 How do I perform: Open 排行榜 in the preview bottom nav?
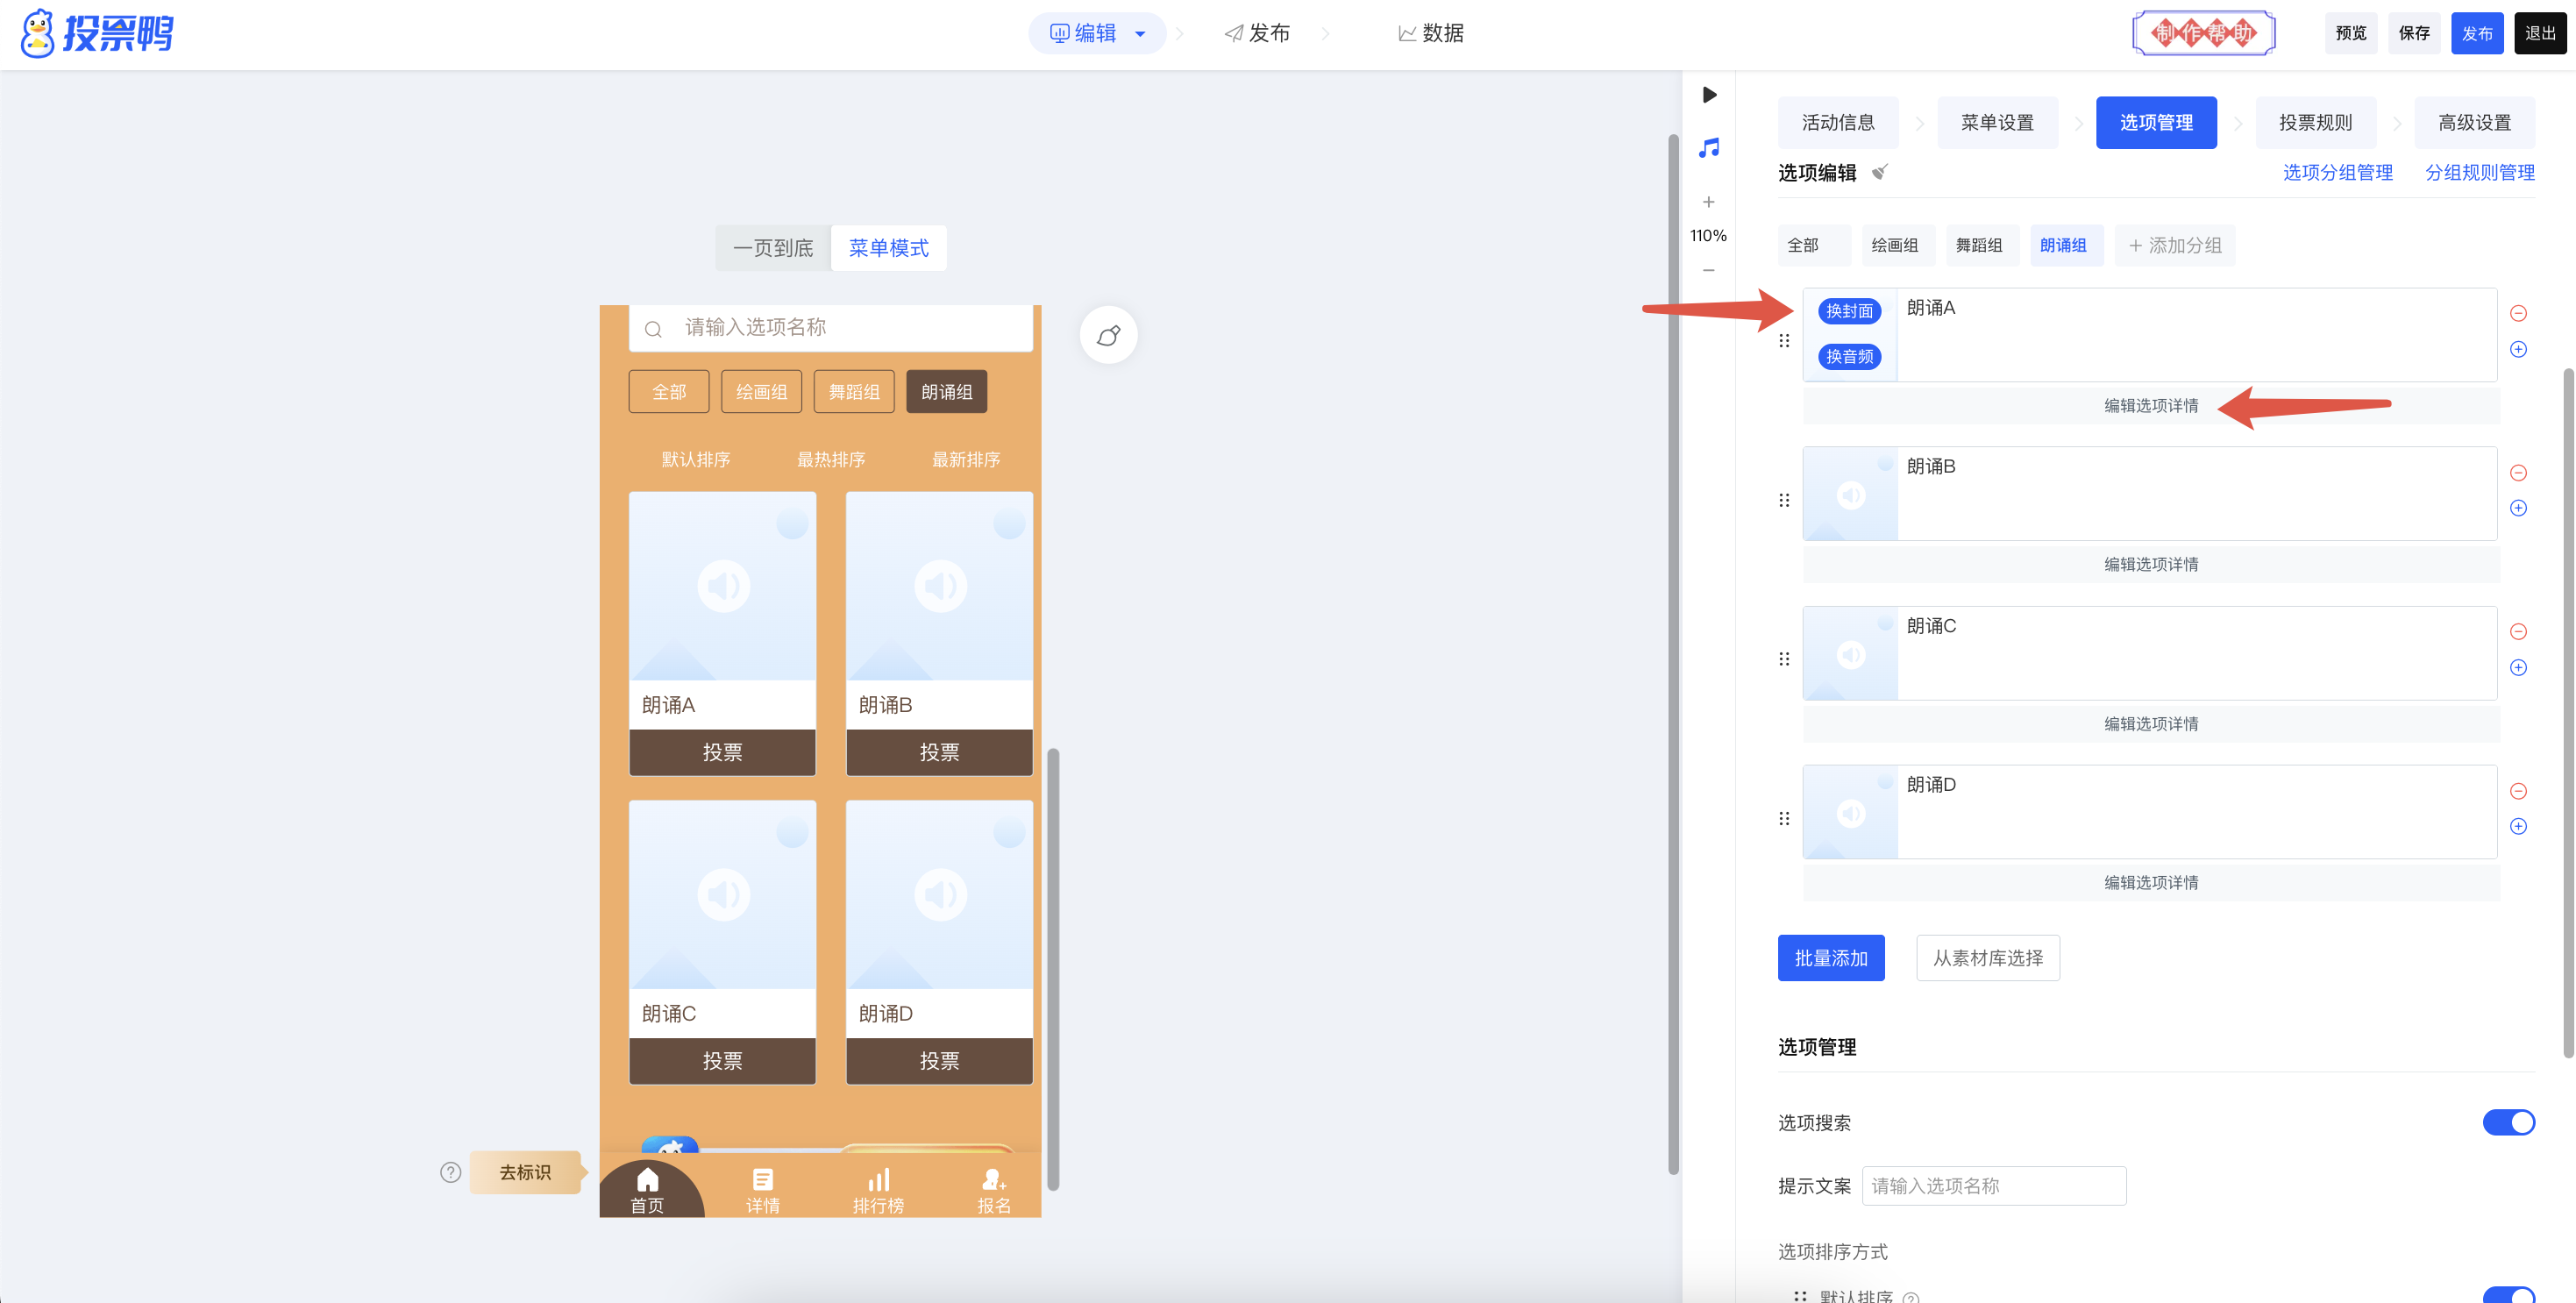878,1190
